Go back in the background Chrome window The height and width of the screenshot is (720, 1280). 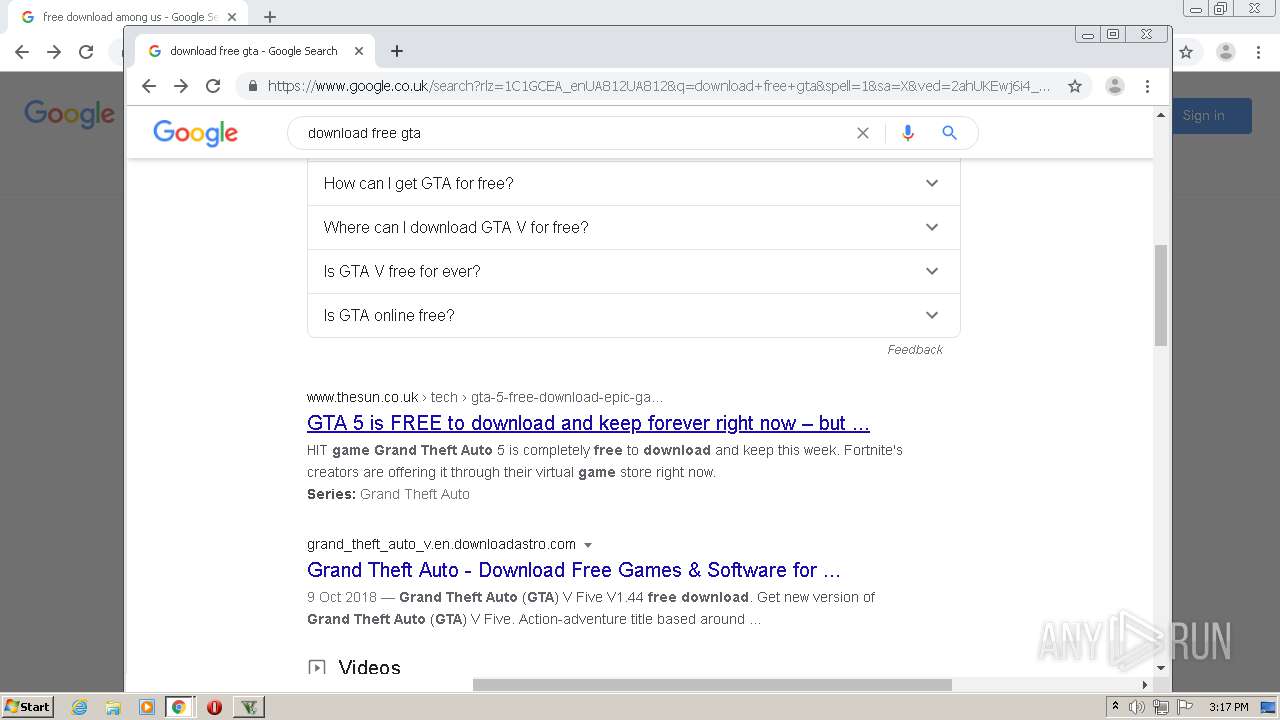pos(22,52)
